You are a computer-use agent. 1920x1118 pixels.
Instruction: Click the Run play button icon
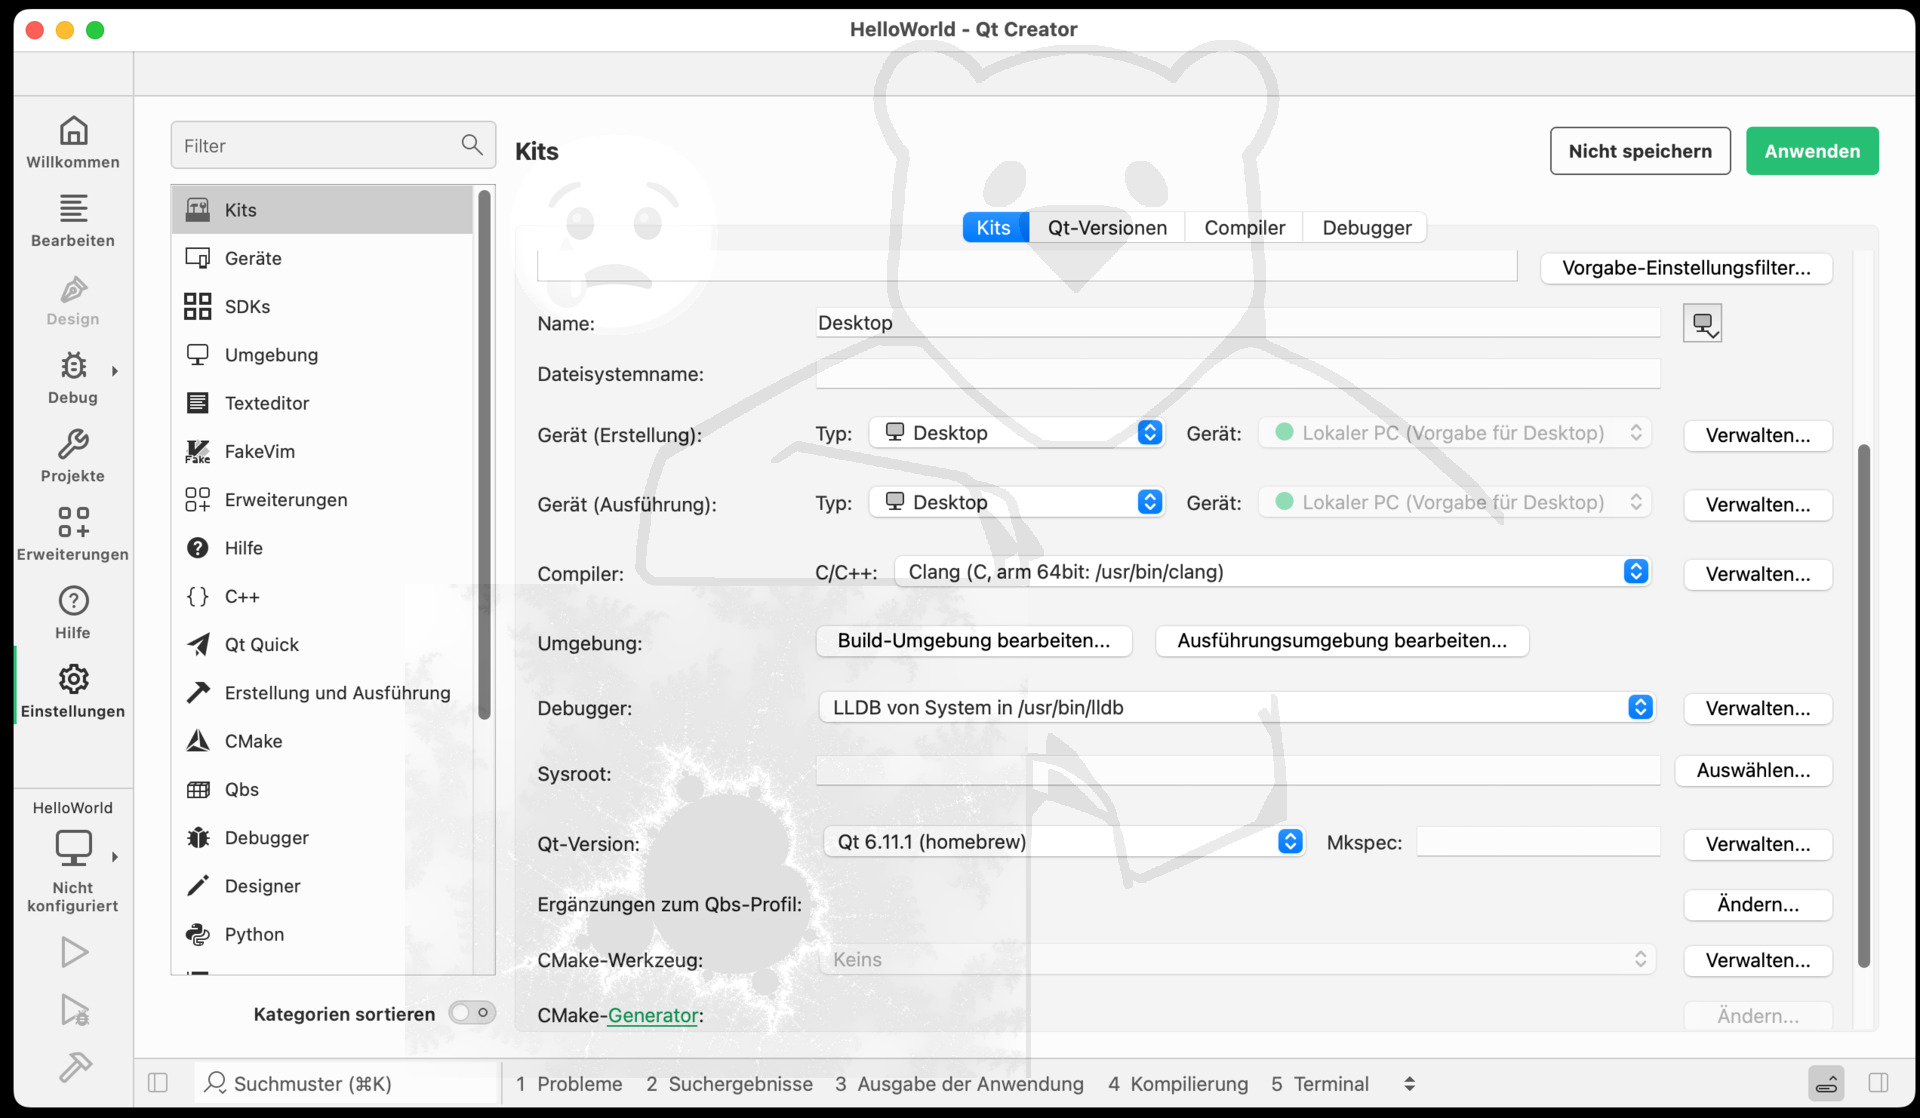pyautogui.click(x=73, y=952)
